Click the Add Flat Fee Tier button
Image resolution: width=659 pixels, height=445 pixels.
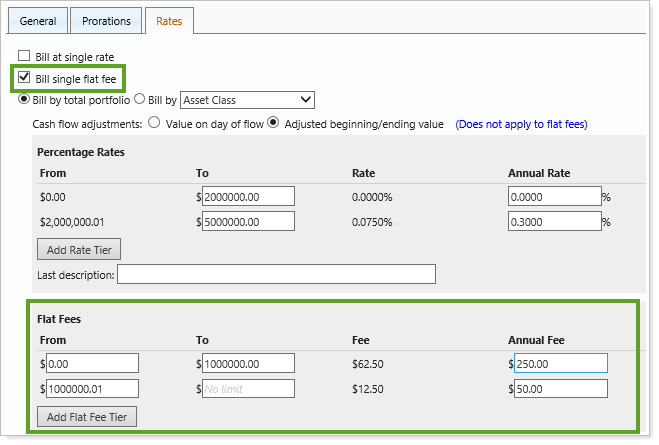(87, 416)
